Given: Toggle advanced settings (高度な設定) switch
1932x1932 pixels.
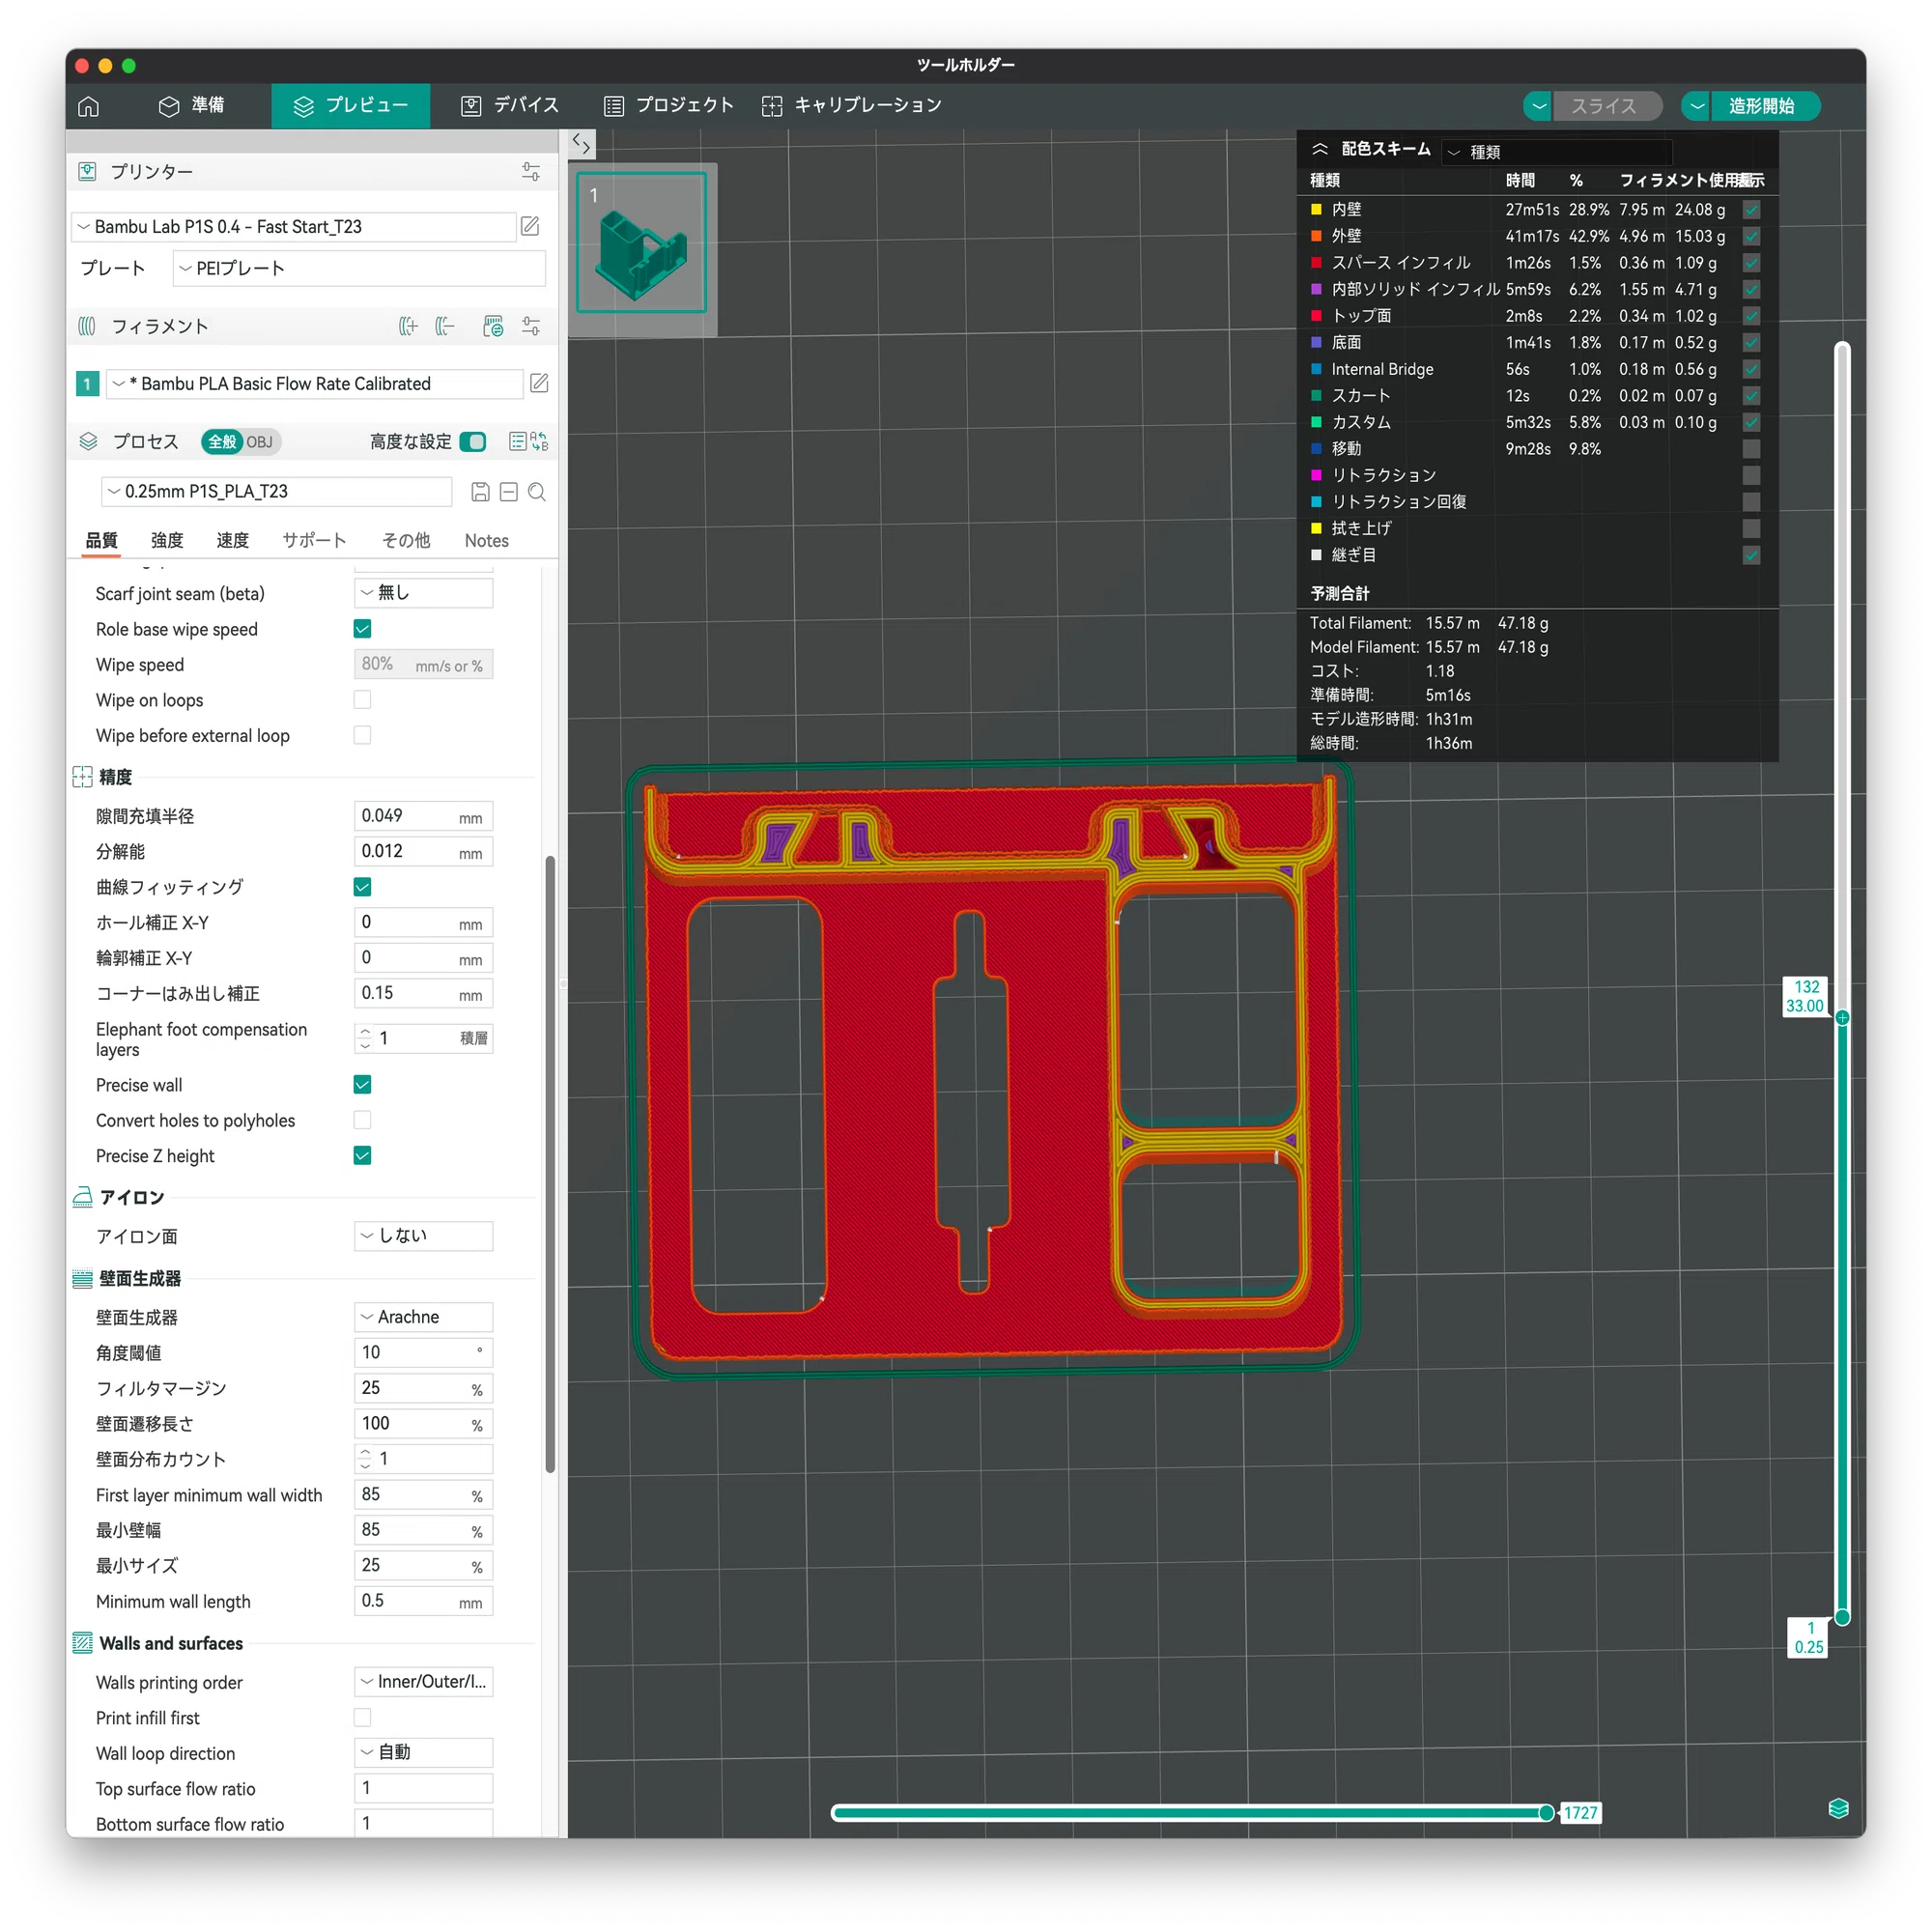Looking at the screenshot, I should coord(473,441).
